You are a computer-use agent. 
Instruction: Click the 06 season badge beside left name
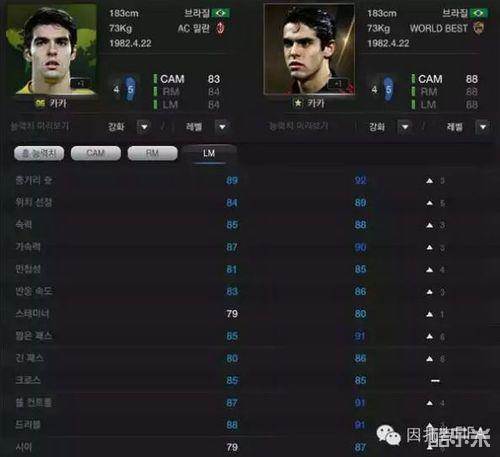point(40,103)
